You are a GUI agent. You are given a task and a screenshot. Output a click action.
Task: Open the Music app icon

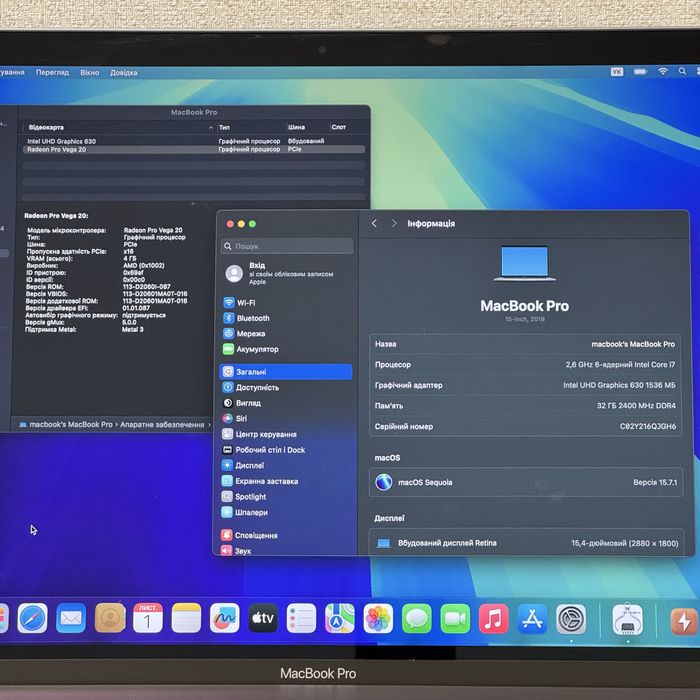[493, 618]
